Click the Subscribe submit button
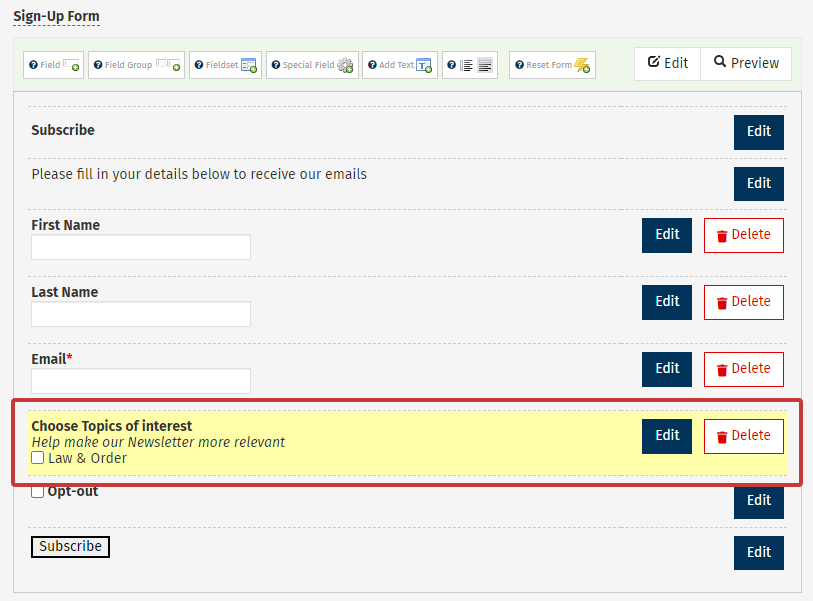This screenshot has height=601, width=813. click(70, 547)
